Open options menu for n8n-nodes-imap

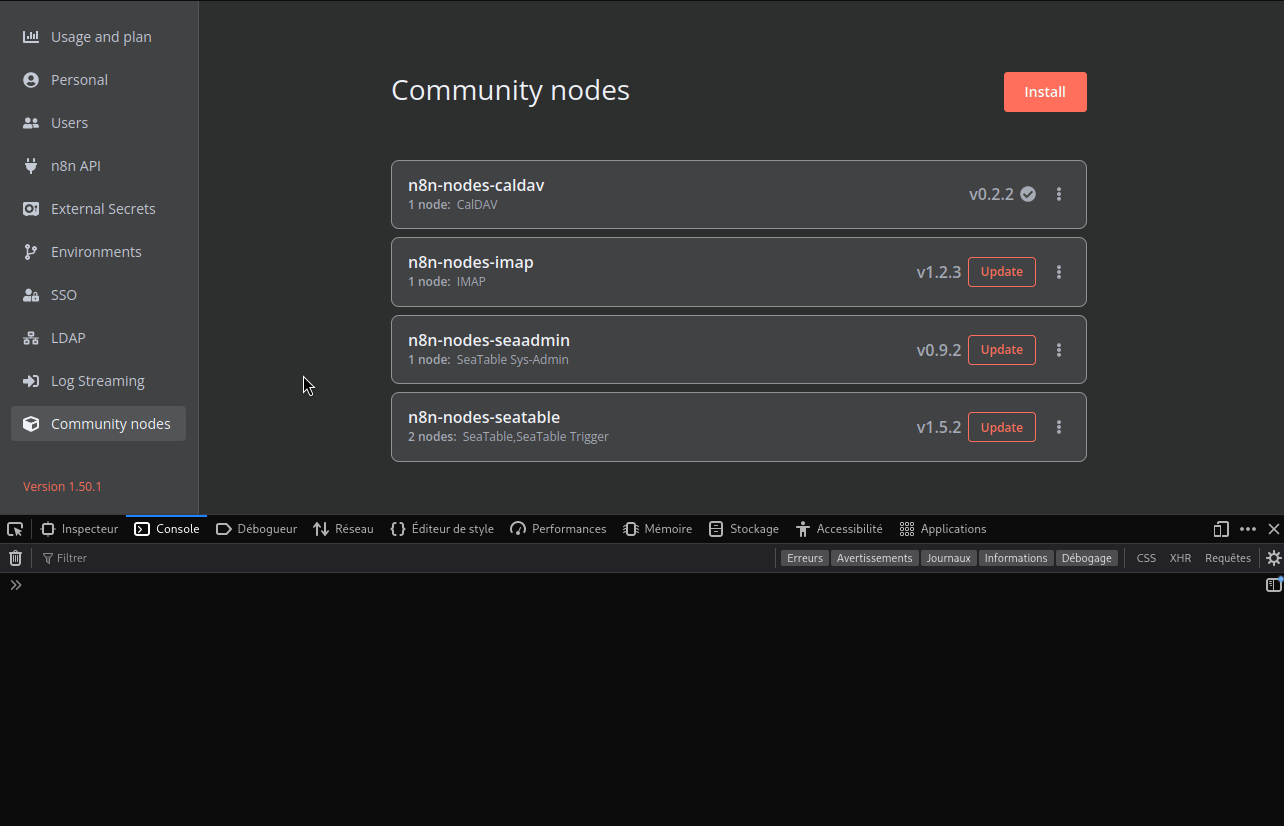(x=1059, y=272)
